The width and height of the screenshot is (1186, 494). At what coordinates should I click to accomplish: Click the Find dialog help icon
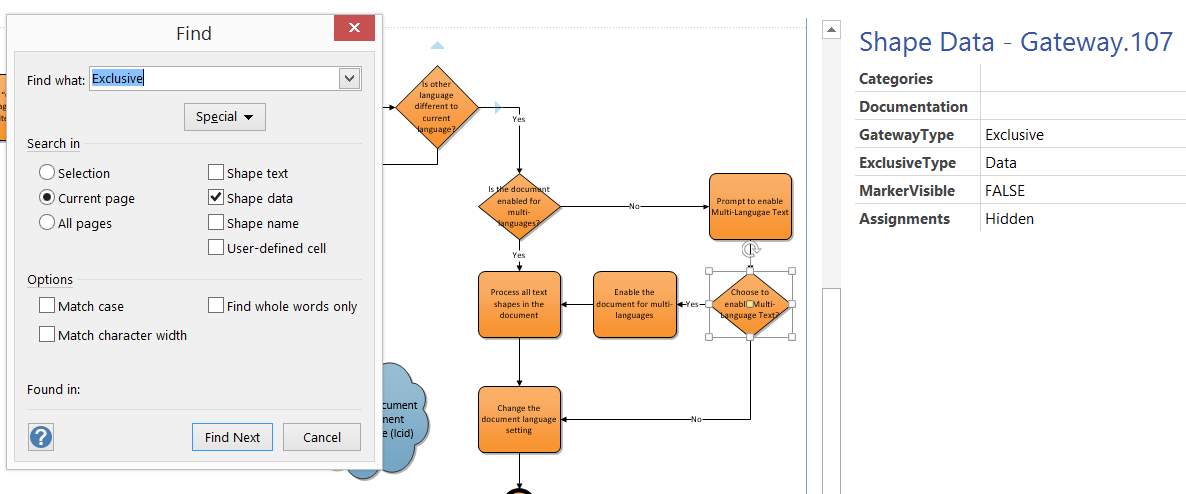pos(41,437)
